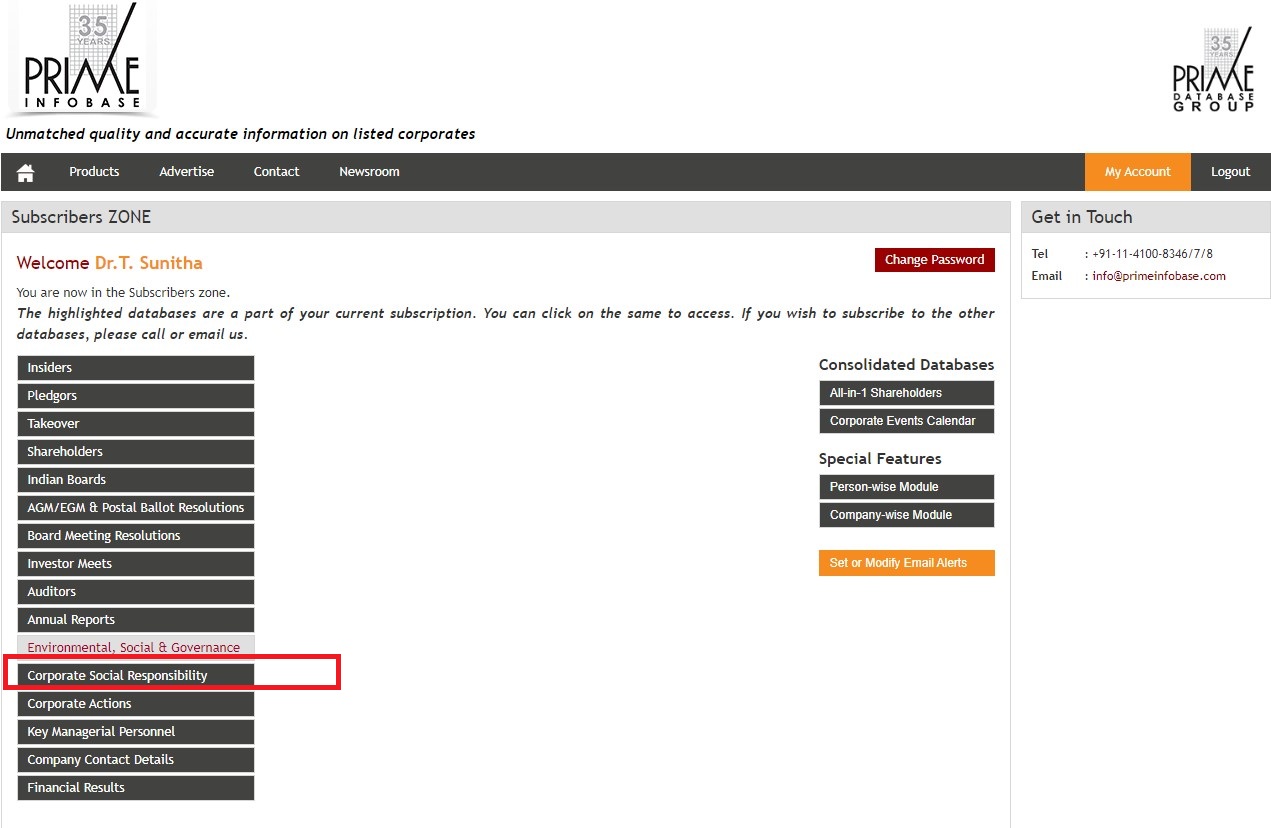1271x828 pixels.
Task: Click Set or Modify Email Alerts
Action: 906,563
